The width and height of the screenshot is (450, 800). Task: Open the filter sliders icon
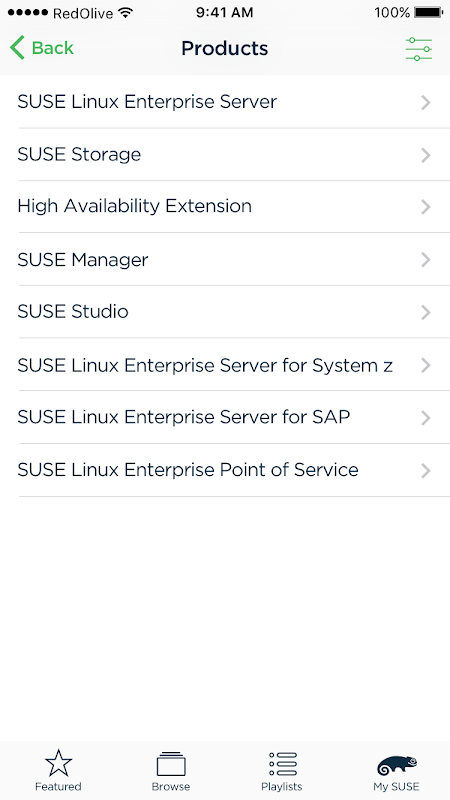(419, 49)
